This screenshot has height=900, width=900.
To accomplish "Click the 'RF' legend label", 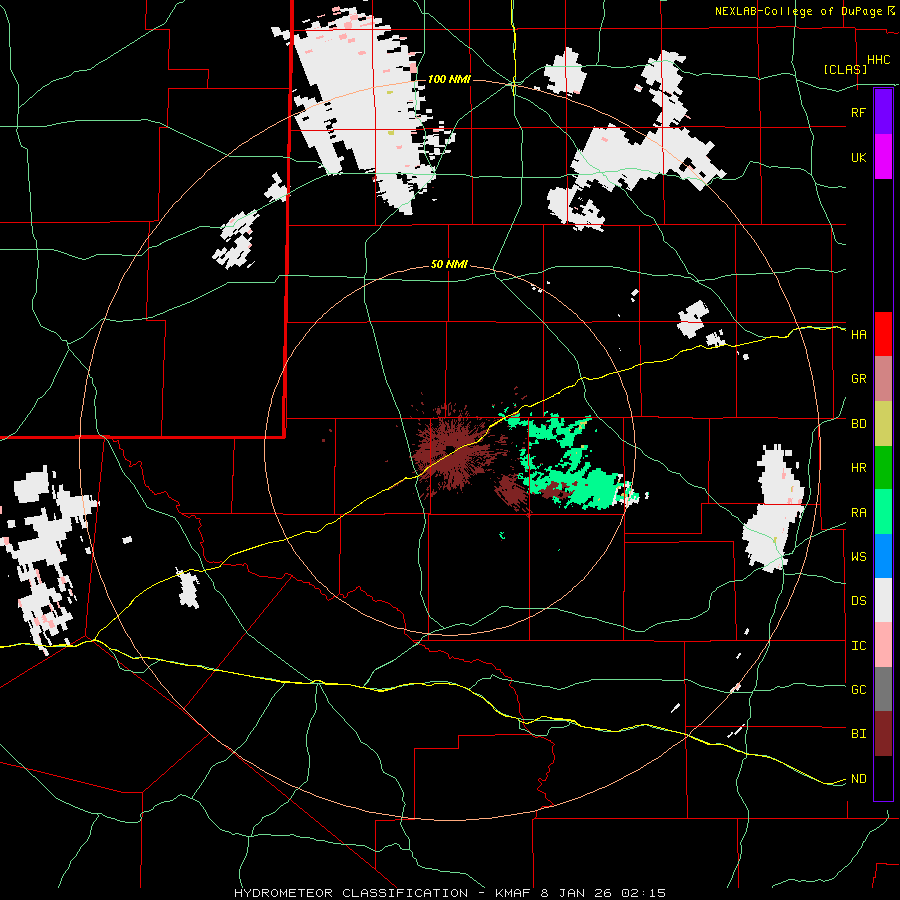I will pos(858,112).
